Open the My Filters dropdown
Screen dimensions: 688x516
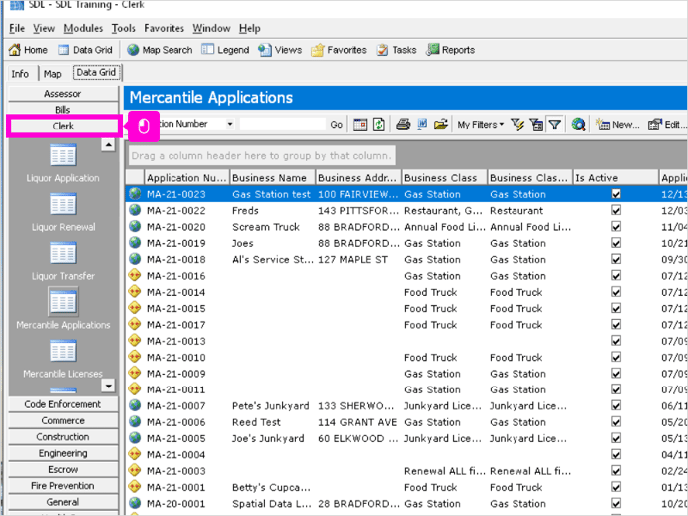[480, 125]
